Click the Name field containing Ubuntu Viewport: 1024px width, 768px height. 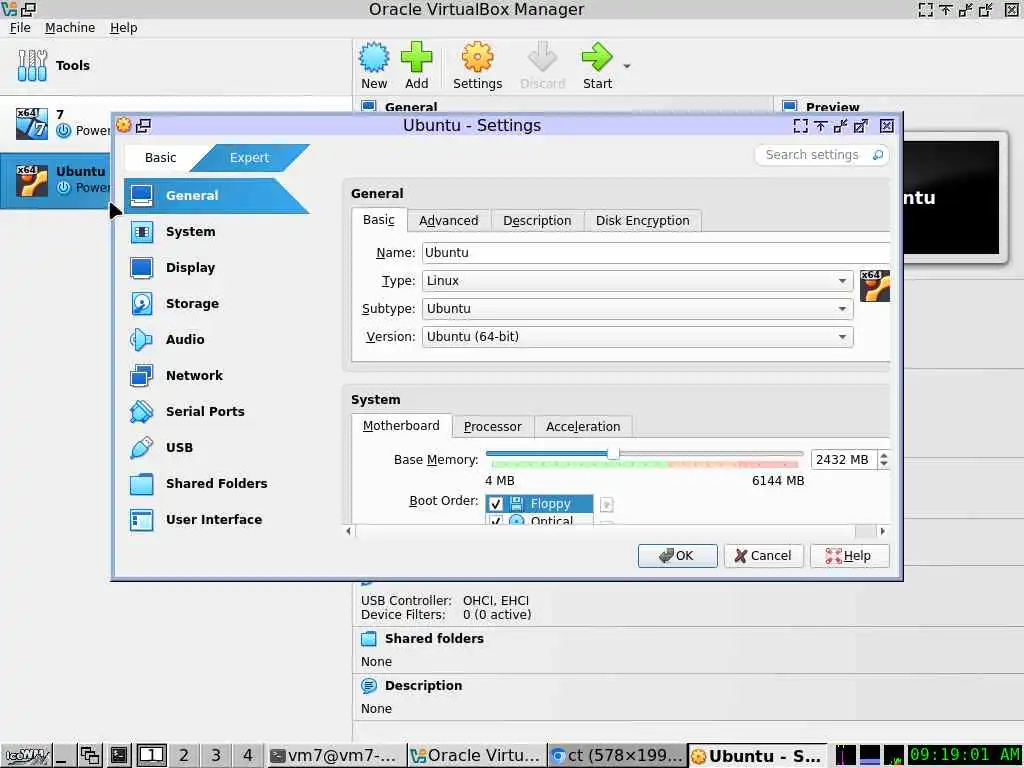coord(656,253)
